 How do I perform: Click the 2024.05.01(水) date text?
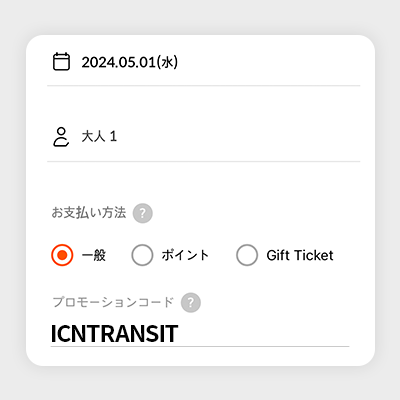tap(130, 62)
